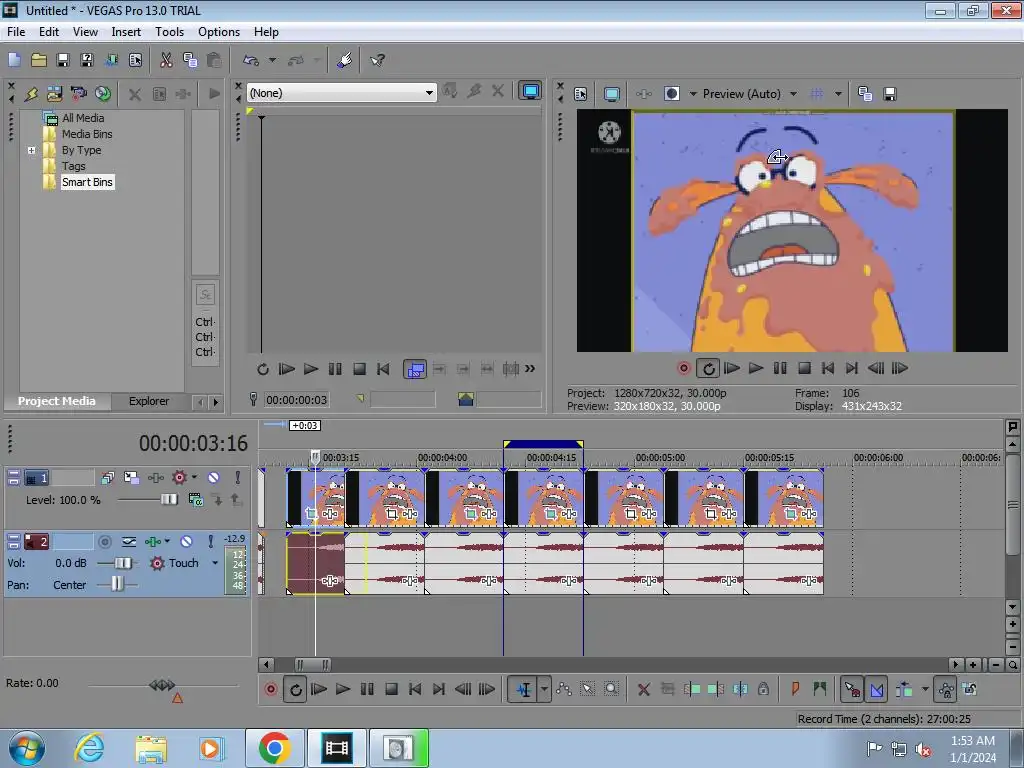Screen dimensions: 1024x768
Task: Click the Trimmer external monitor icon
Action: pos(530,91)
